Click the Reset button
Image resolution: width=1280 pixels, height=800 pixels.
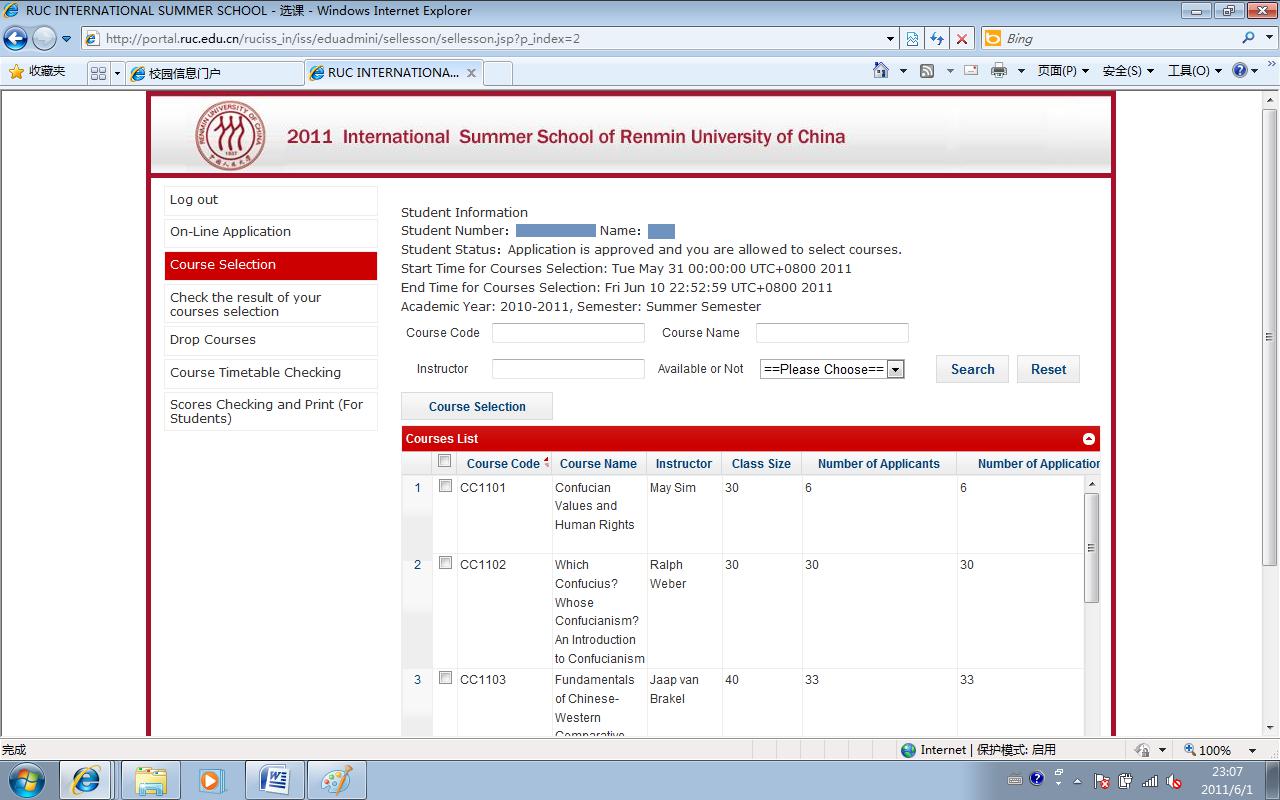click(x=1048, y=369)
